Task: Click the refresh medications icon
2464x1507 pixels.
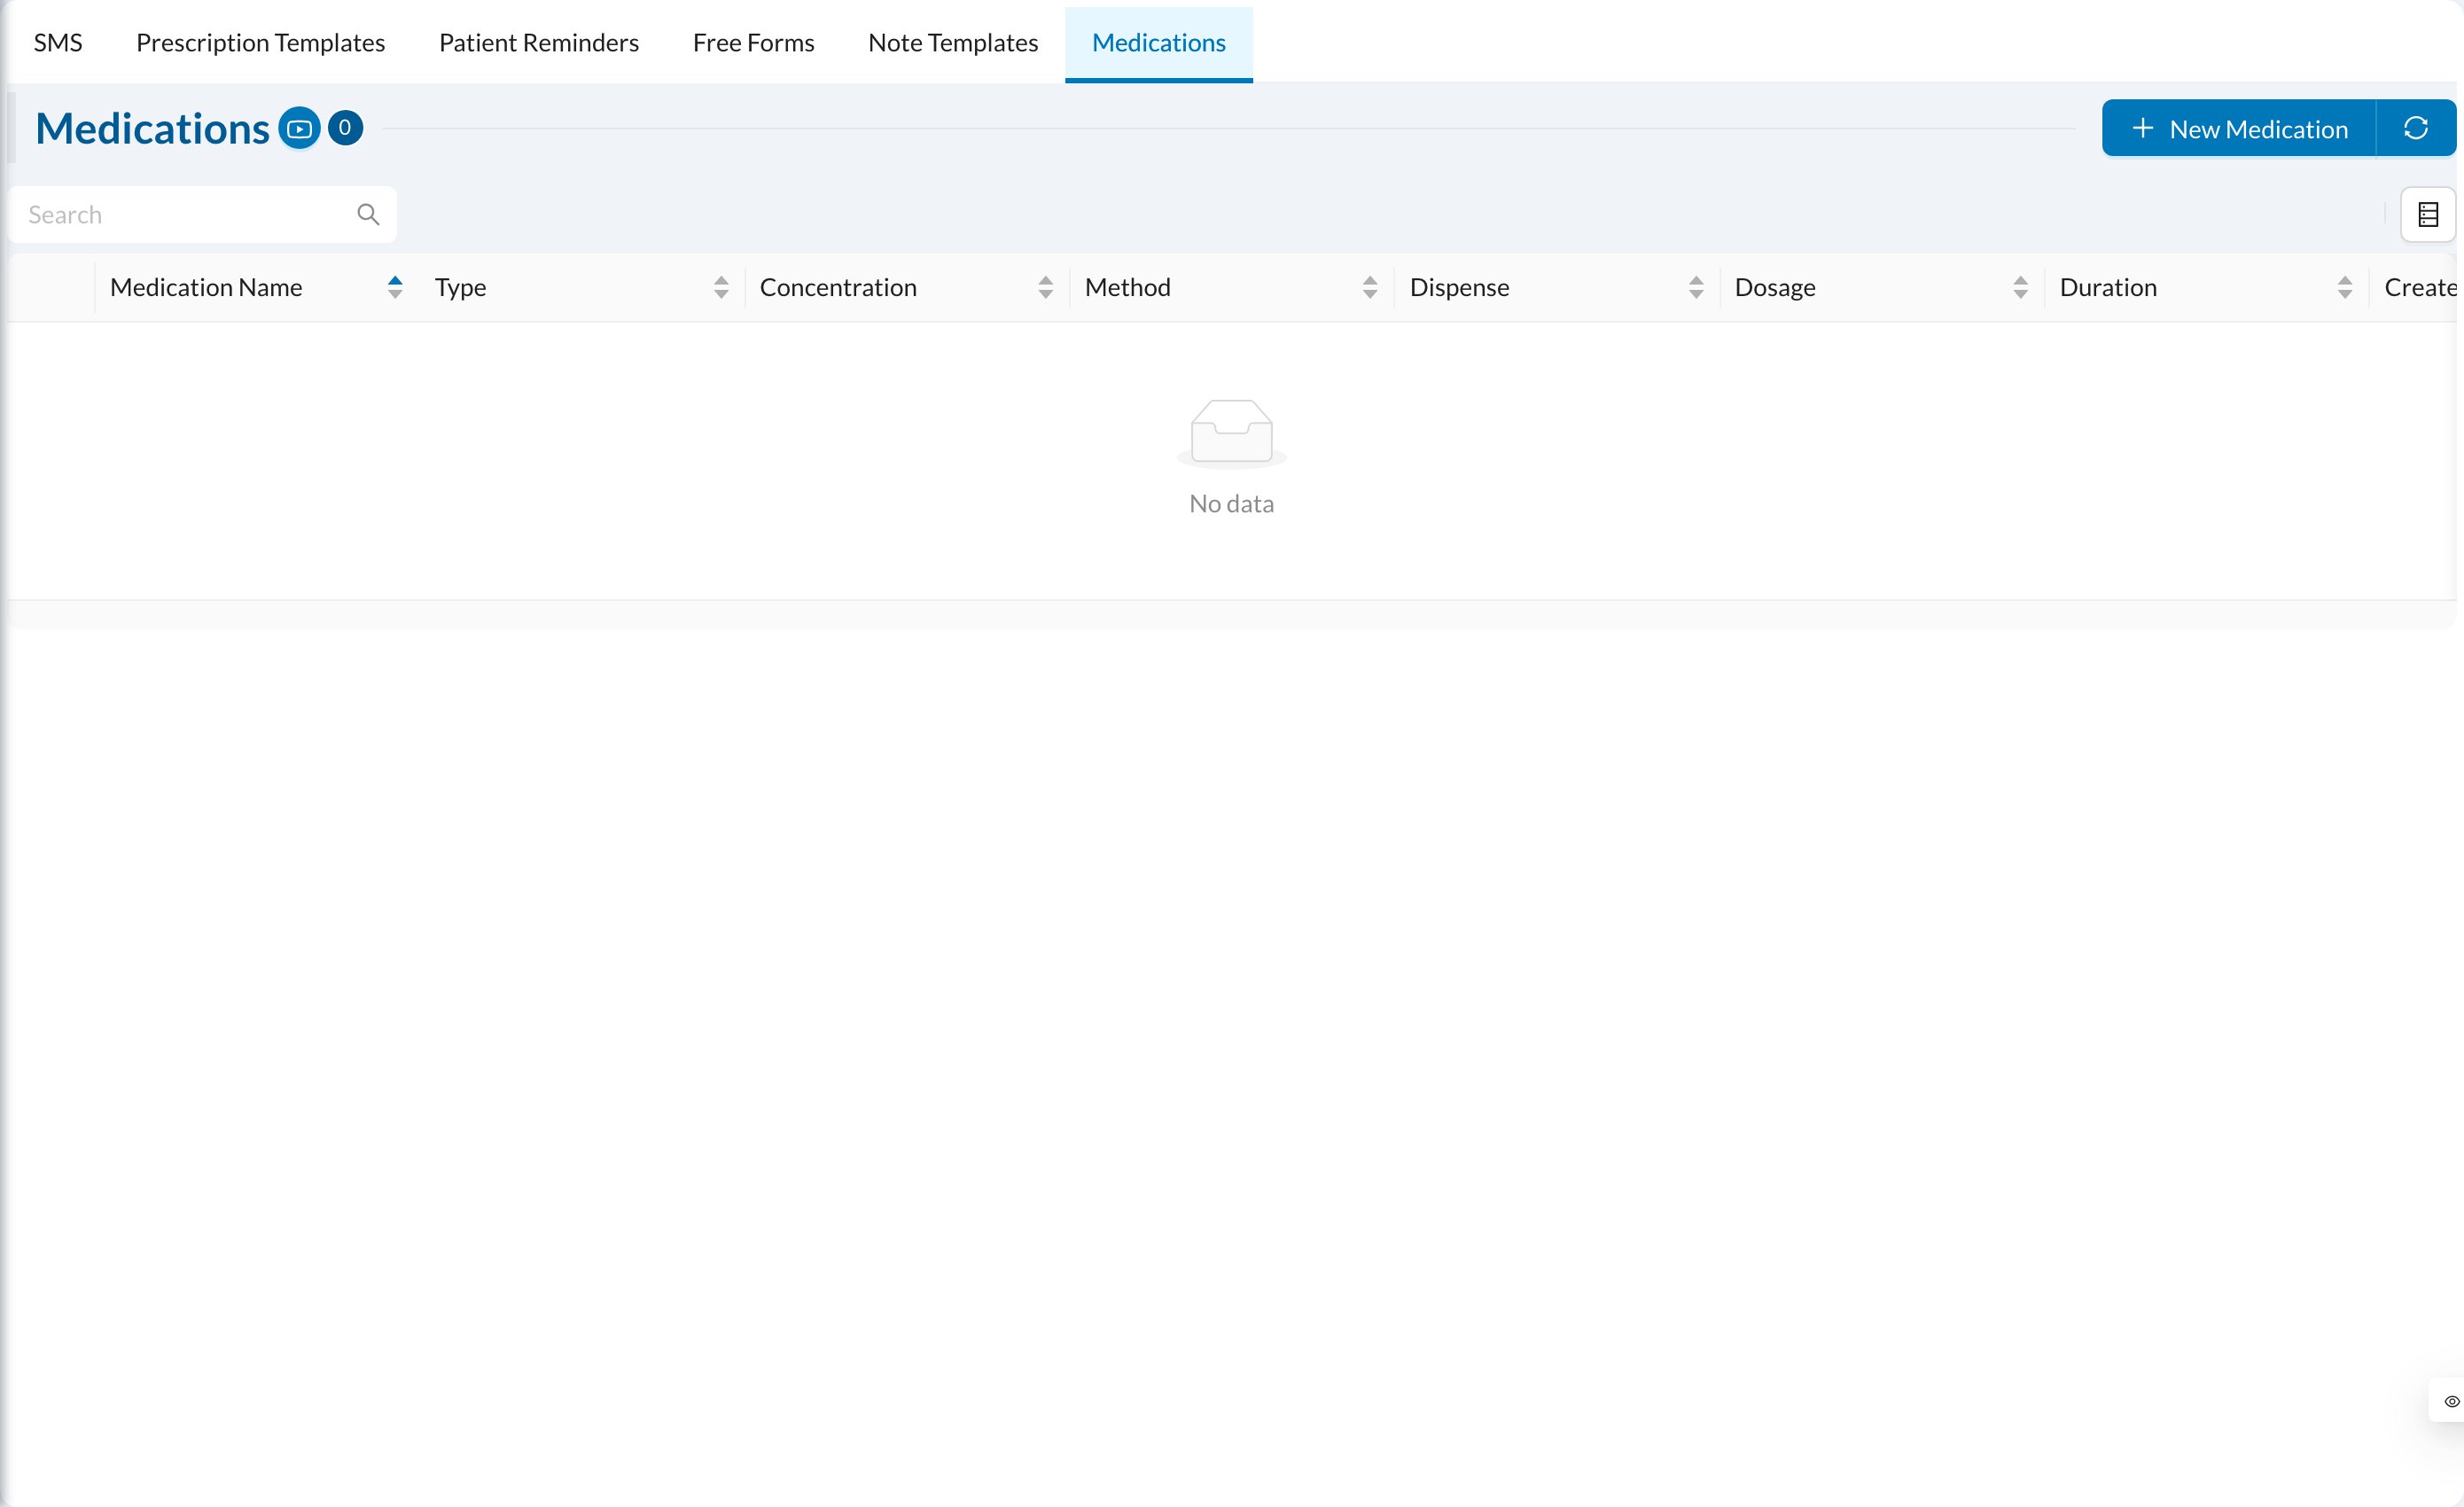Action: point(2415,128)
